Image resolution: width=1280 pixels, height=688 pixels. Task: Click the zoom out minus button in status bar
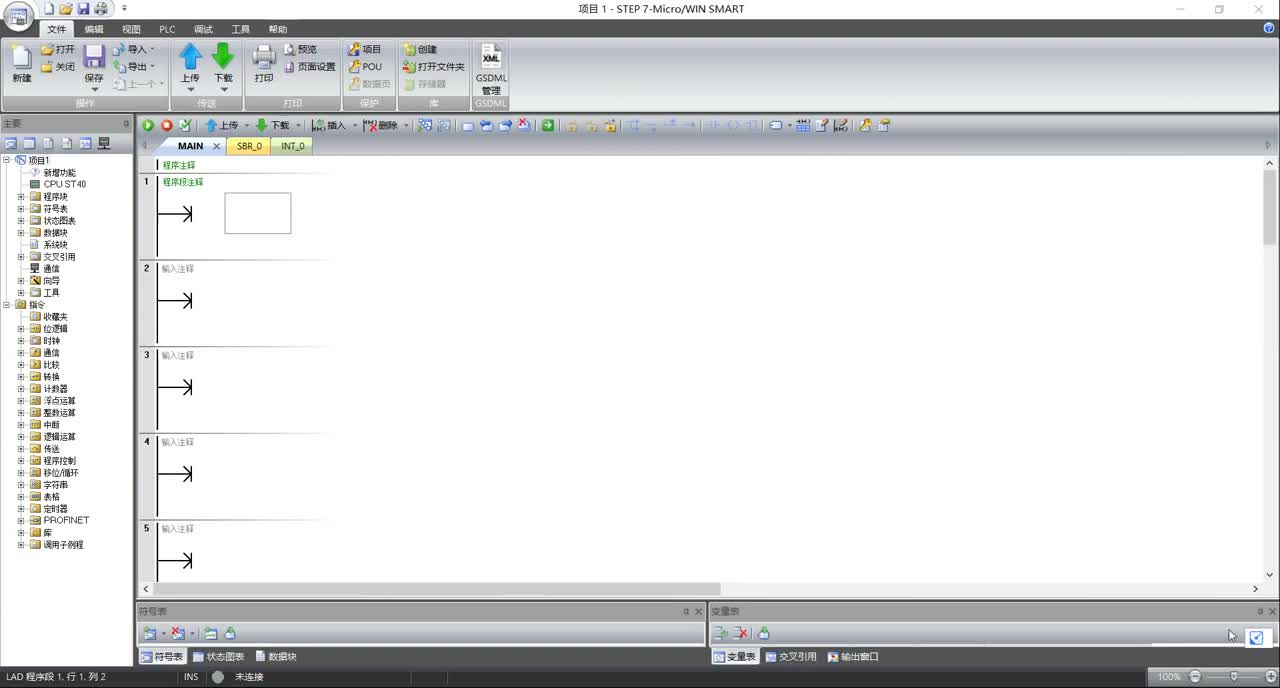(1195, 677)
